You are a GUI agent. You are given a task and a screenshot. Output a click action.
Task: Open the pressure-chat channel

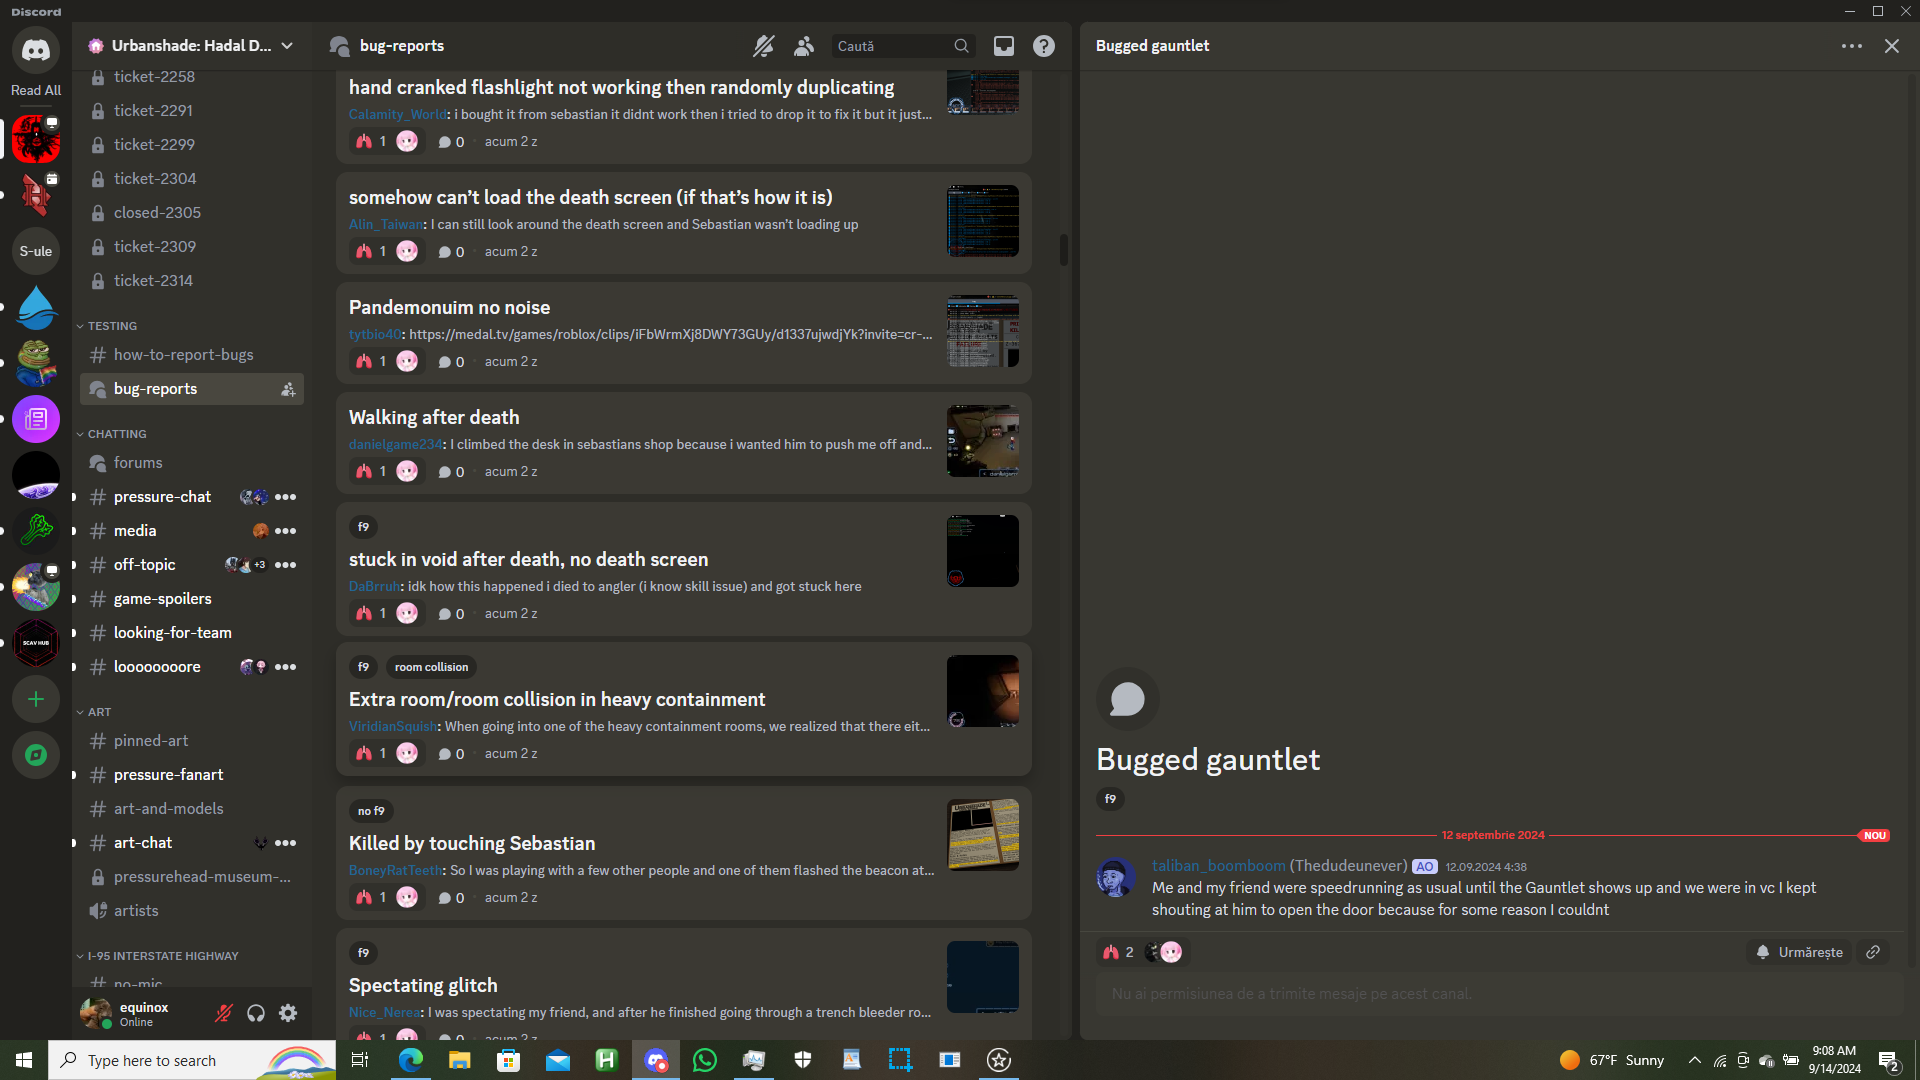(162, 497)
